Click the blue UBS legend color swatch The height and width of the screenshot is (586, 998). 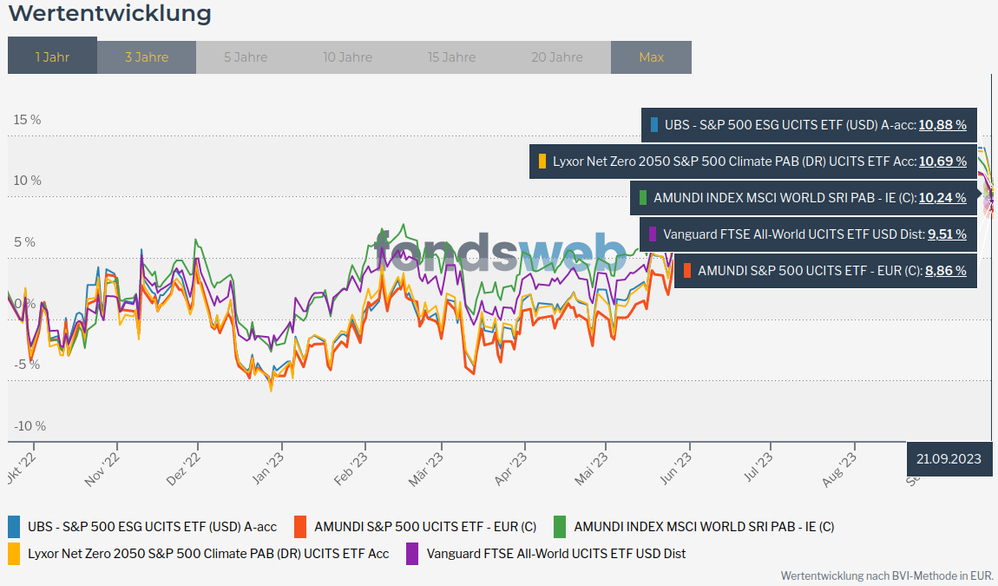[14, 526]
